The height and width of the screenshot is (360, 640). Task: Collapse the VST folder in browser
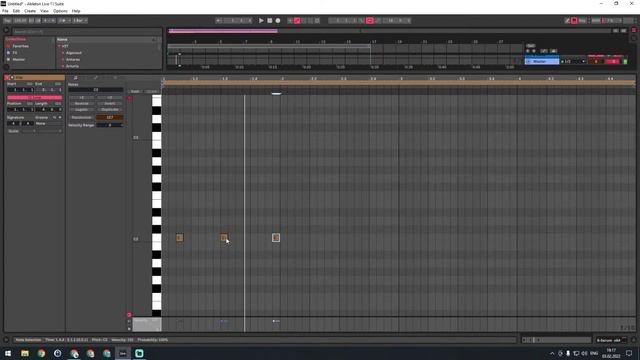click(x=59, y=46)
